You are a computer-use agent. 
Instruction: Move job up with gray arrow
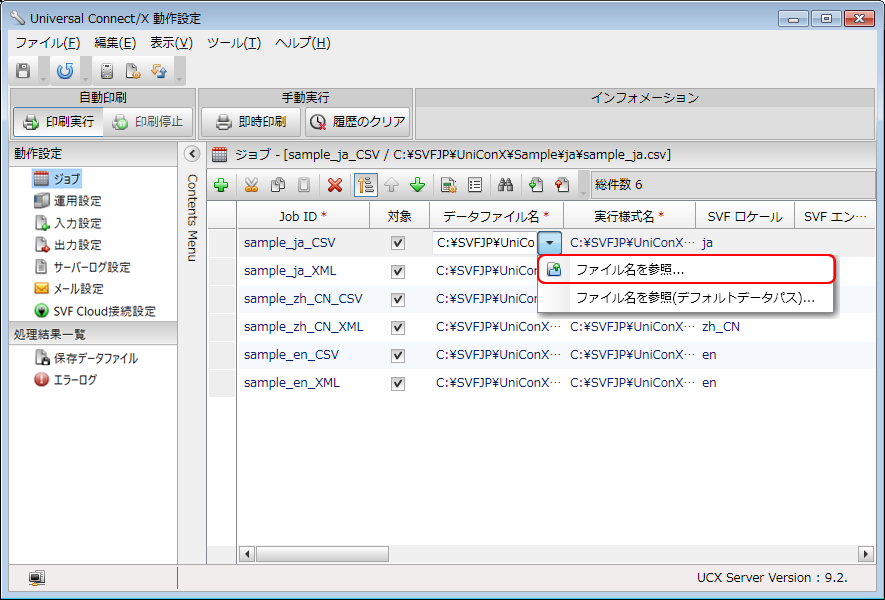[391, 185]
